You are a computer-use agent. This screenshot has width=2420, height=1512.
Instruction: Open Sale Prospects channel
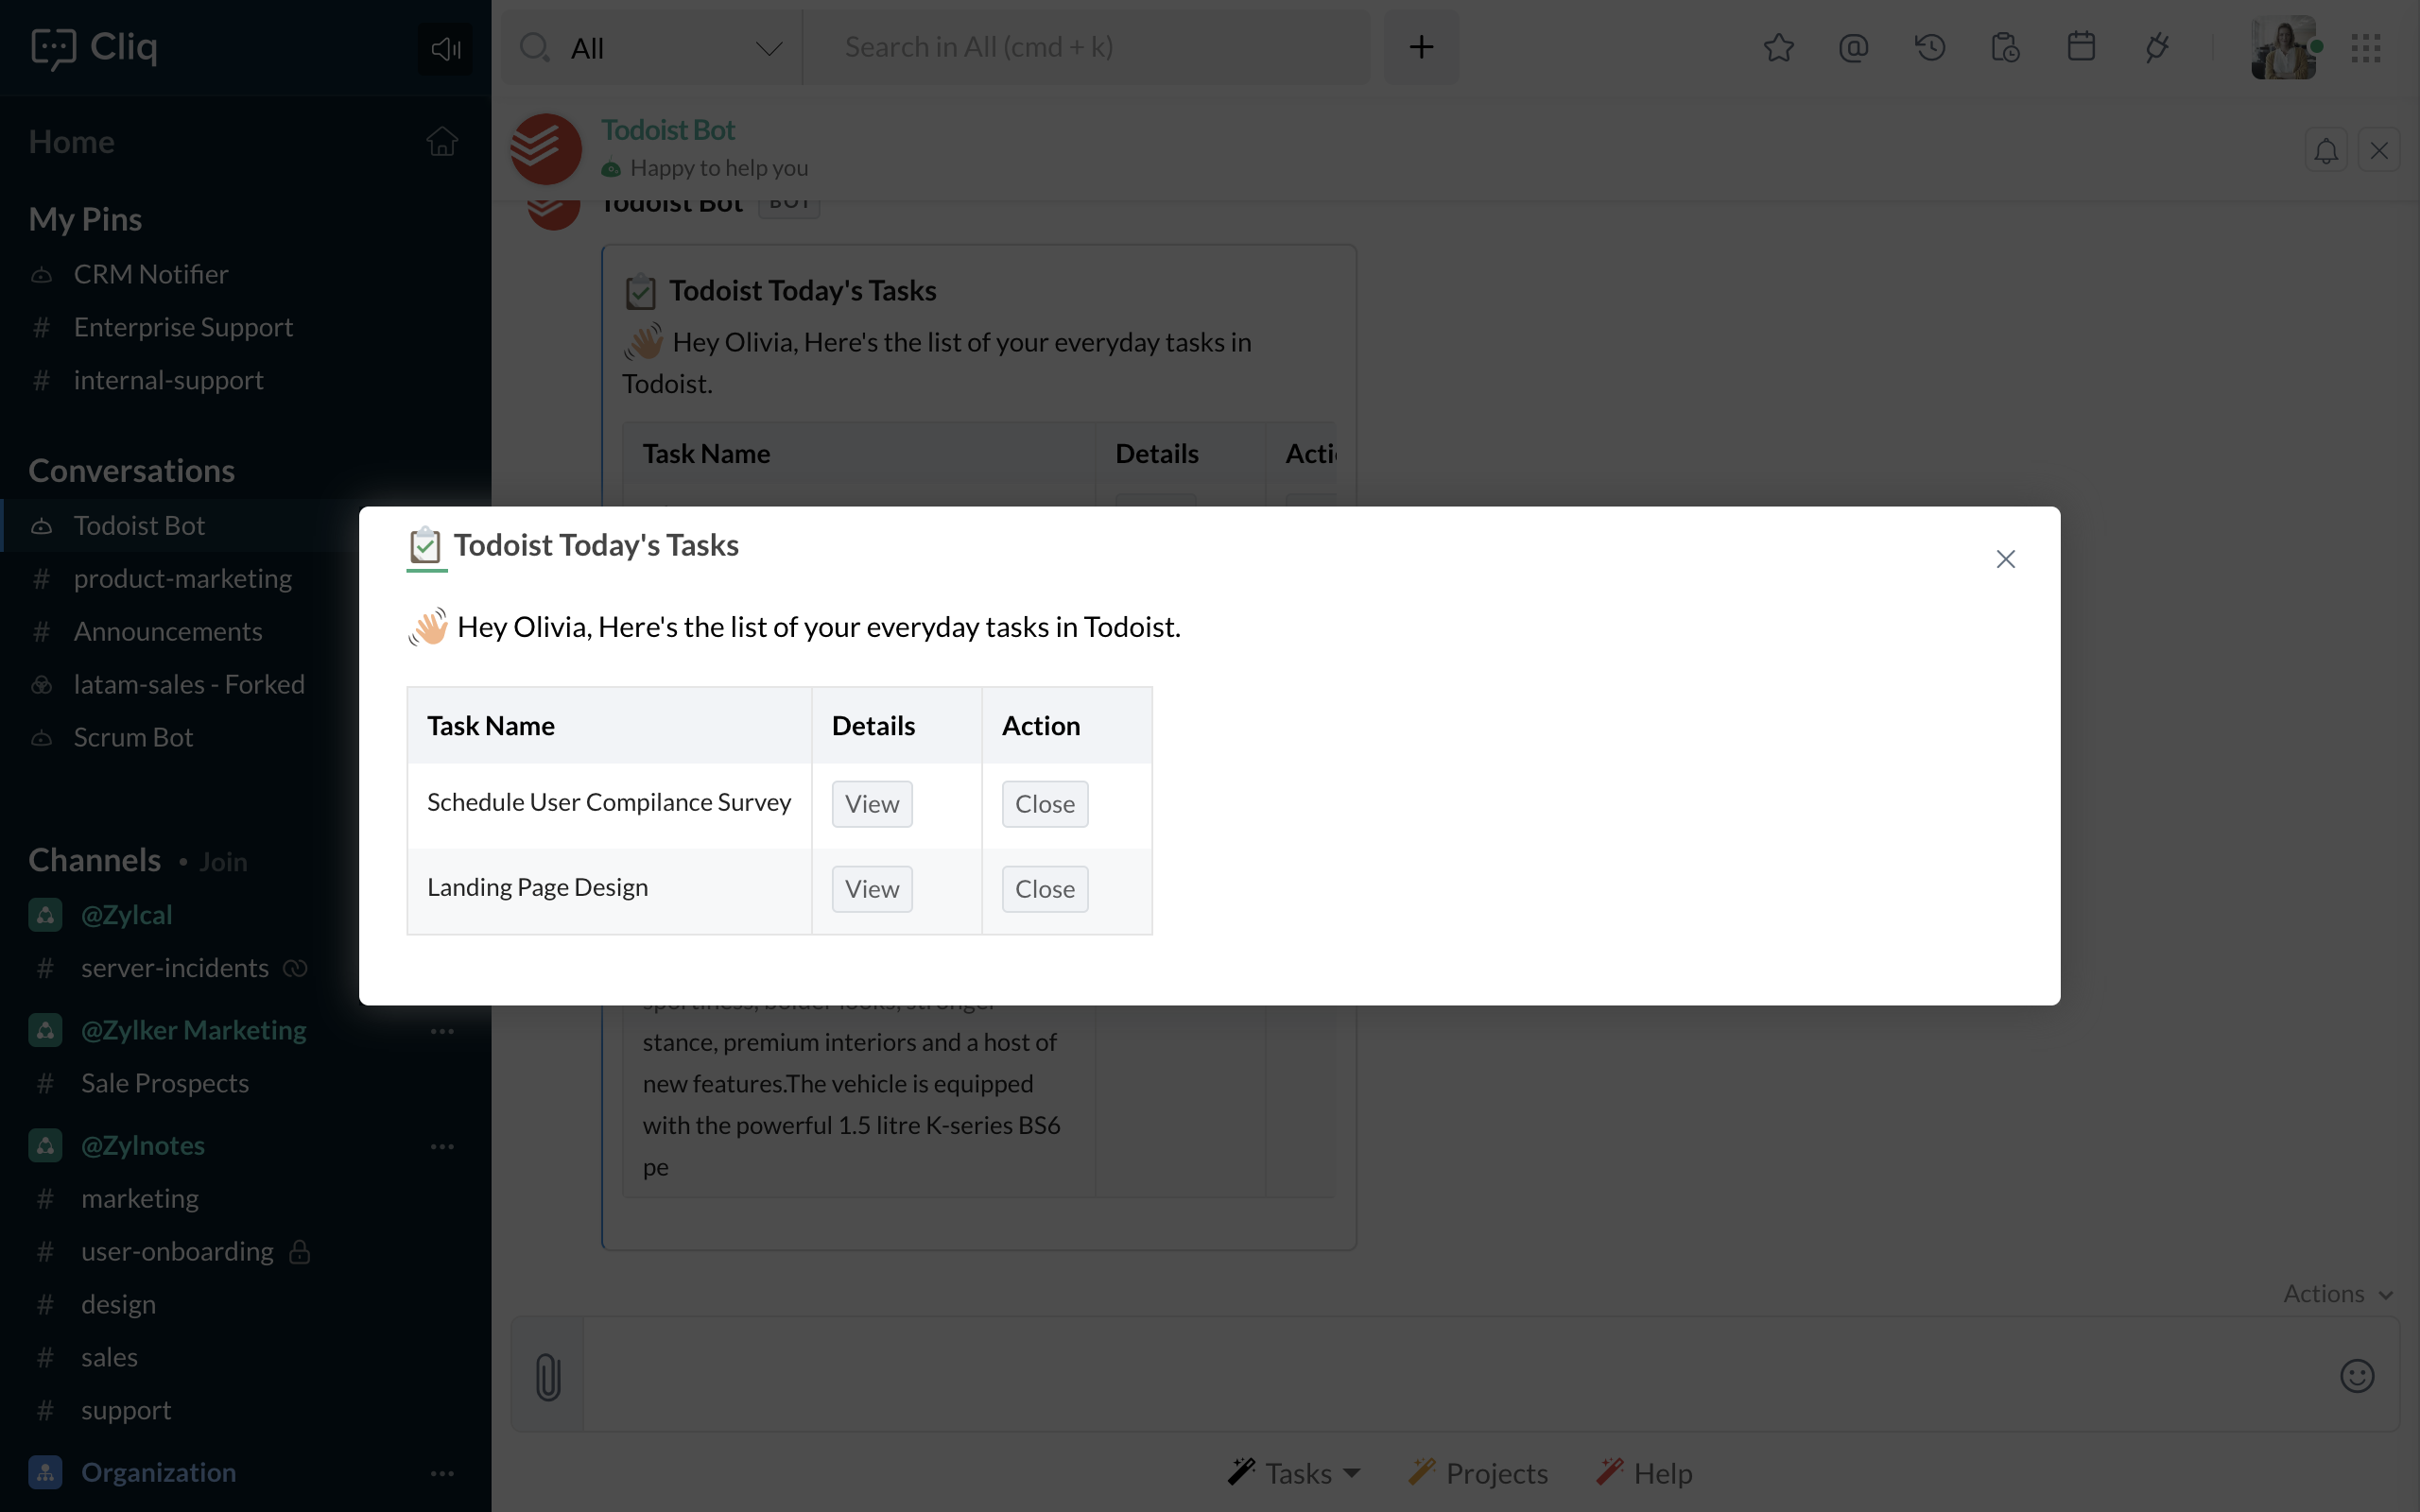[x=165, y=1083]
